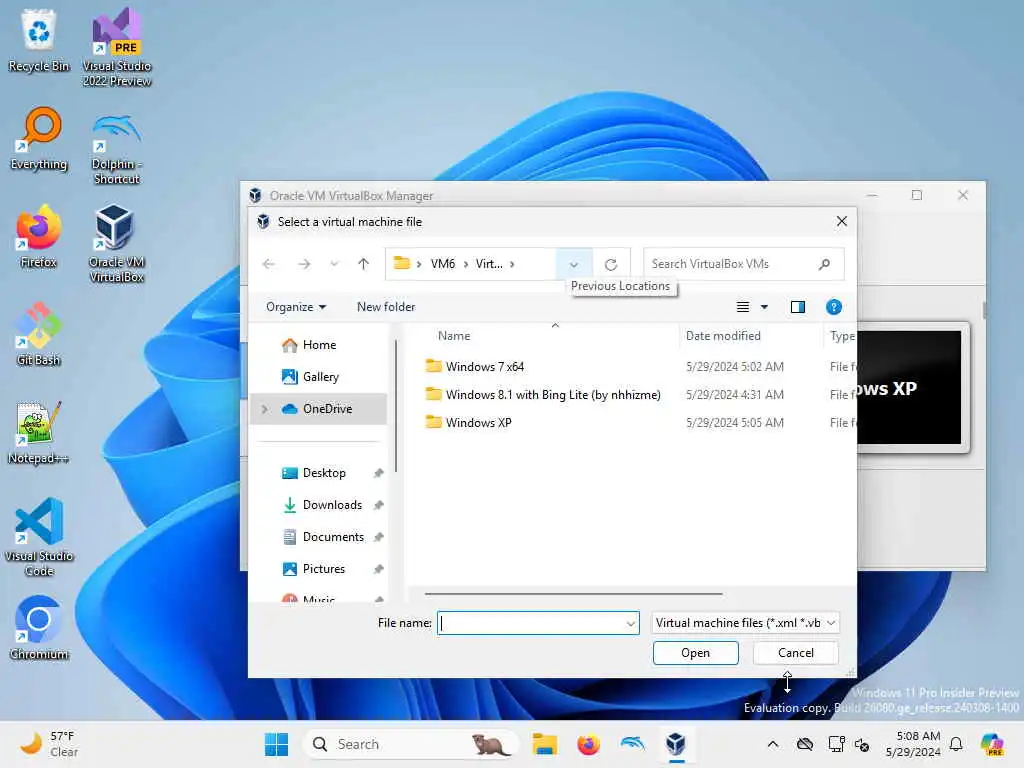
Task: Launch Everything search desktop icon
Action: click(x=39, y=138)
